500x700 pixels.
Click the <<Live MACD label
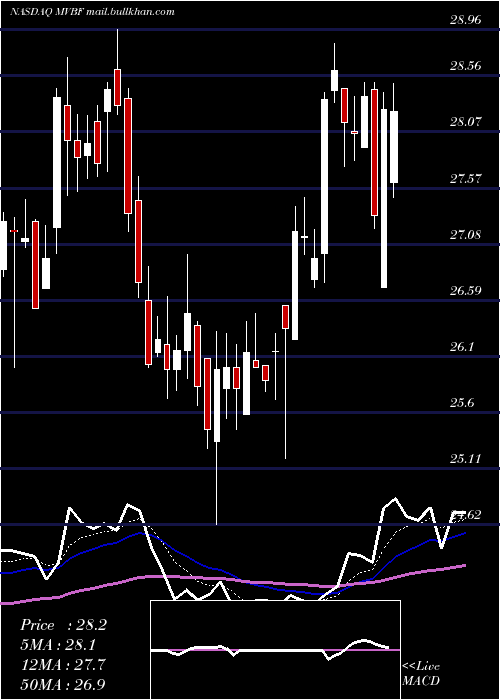tap(421, 673)
